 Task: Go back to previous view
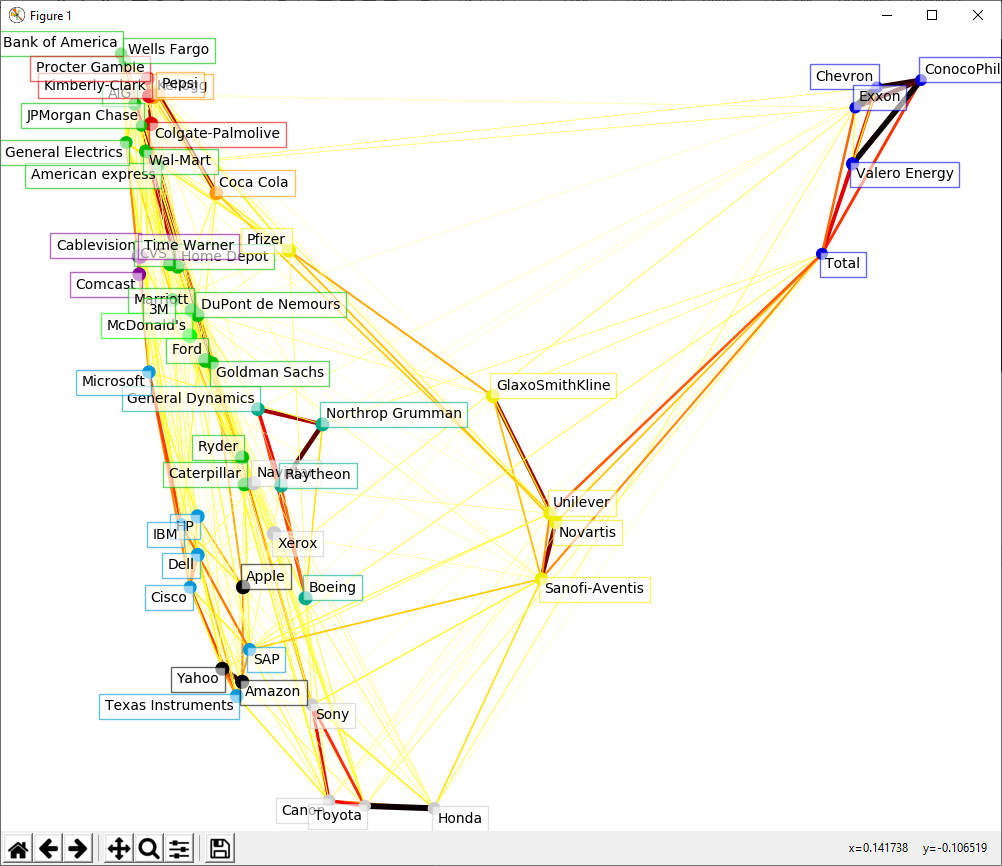click(49, 849)
